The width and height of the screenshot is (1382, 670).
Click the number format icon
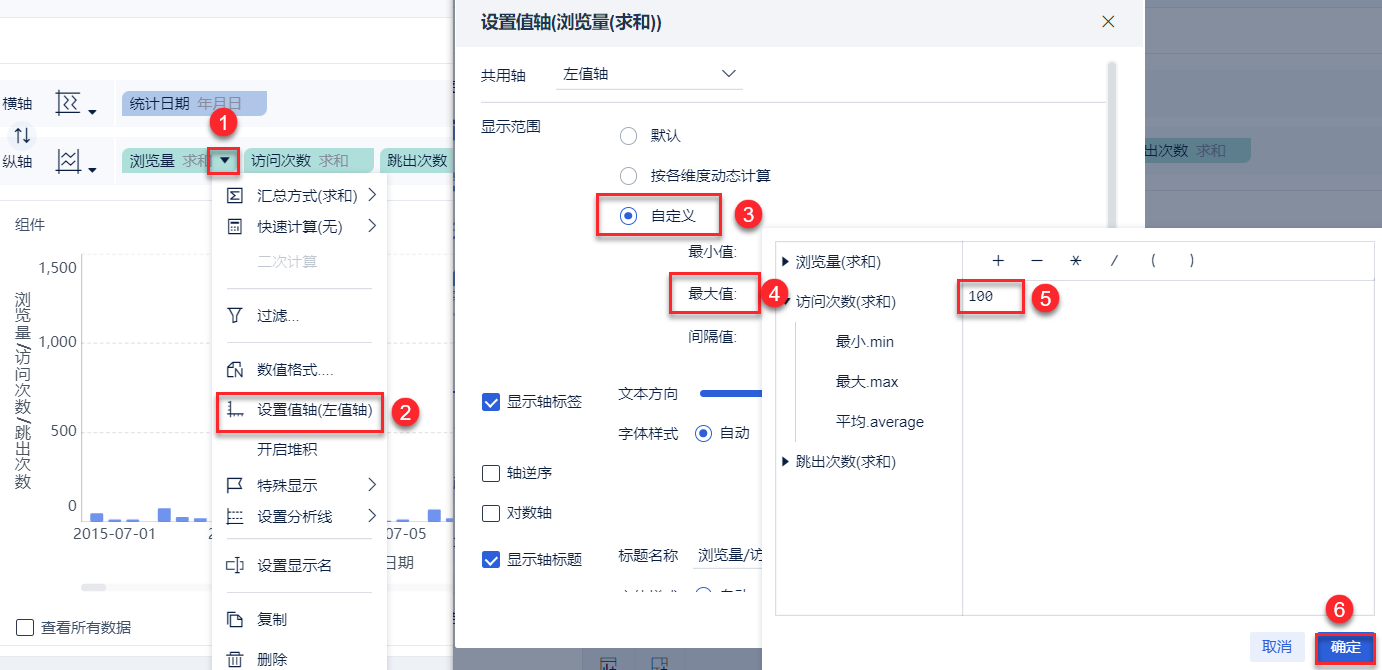pos(235,370)
